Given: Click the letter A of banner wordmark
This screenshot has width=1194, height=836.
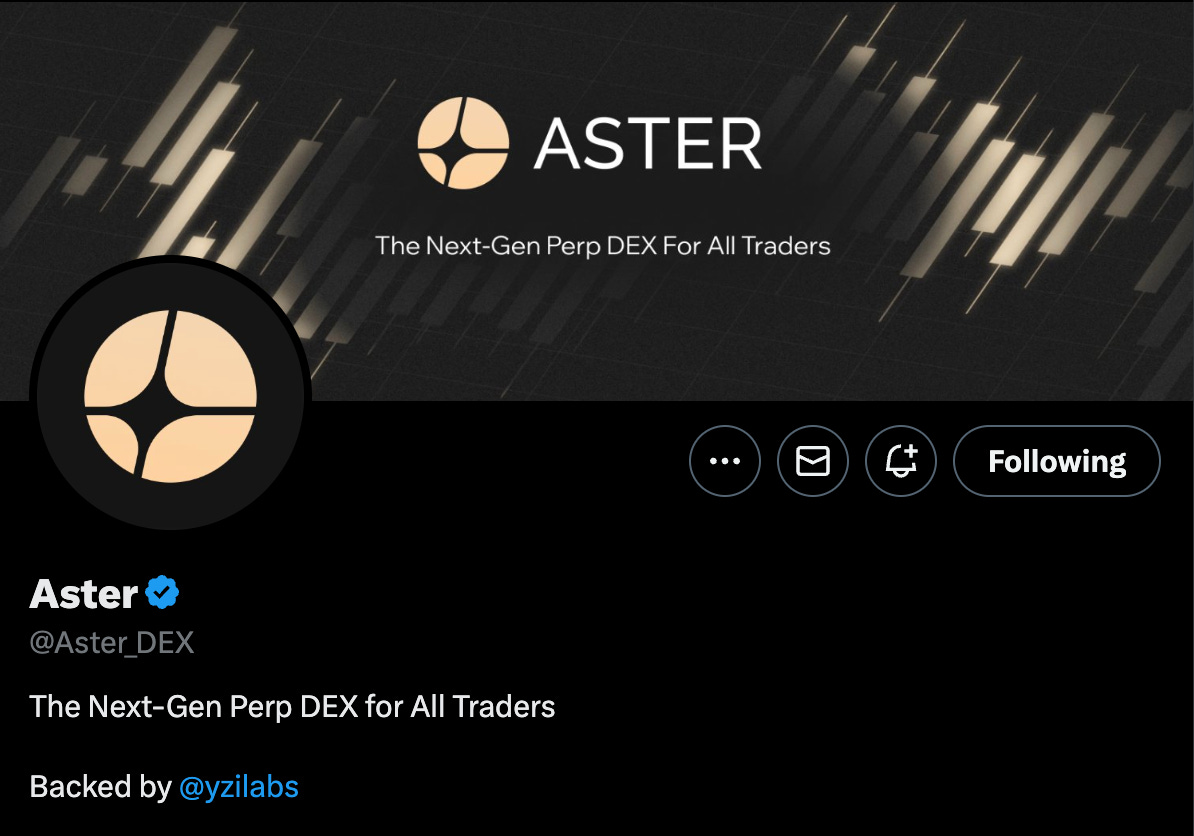Looking at the screenshot, I should 558,144.
